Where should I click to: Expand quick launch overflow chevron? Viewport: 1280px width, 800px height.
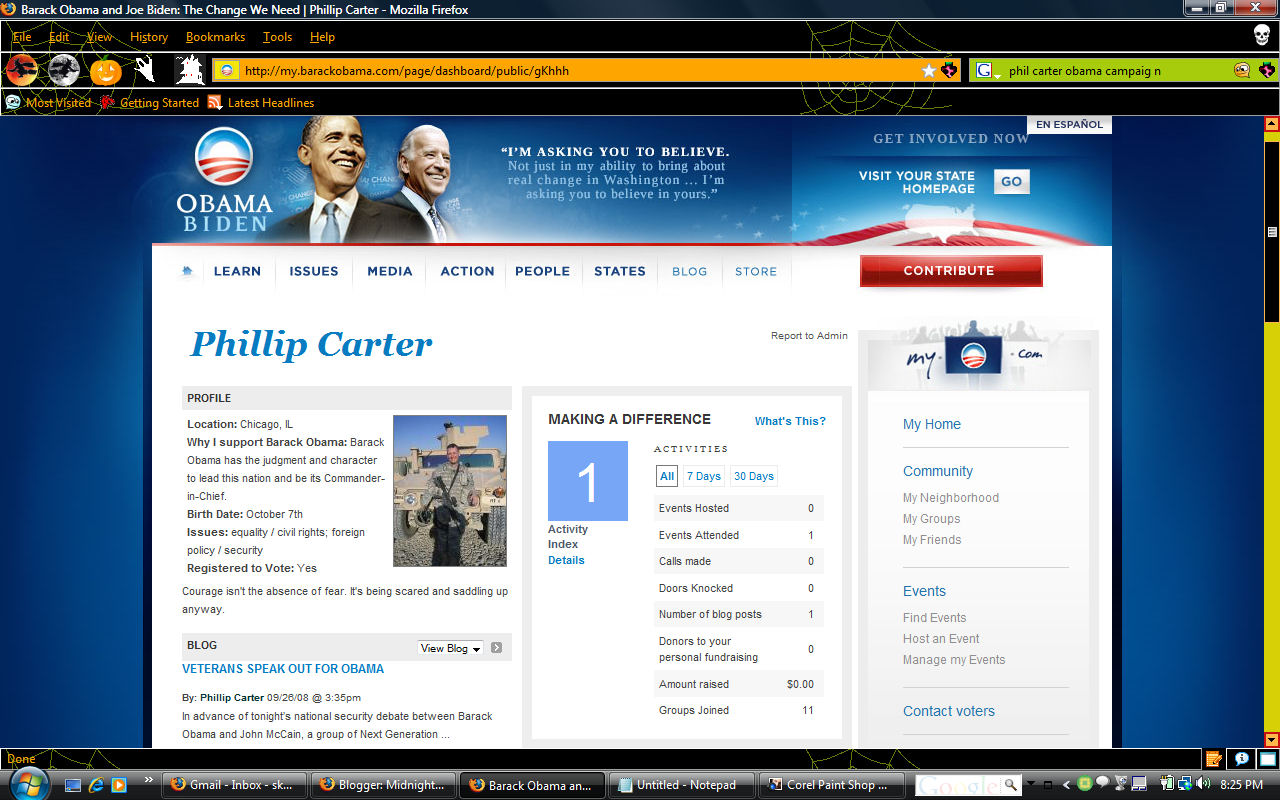tap(149, 780)
